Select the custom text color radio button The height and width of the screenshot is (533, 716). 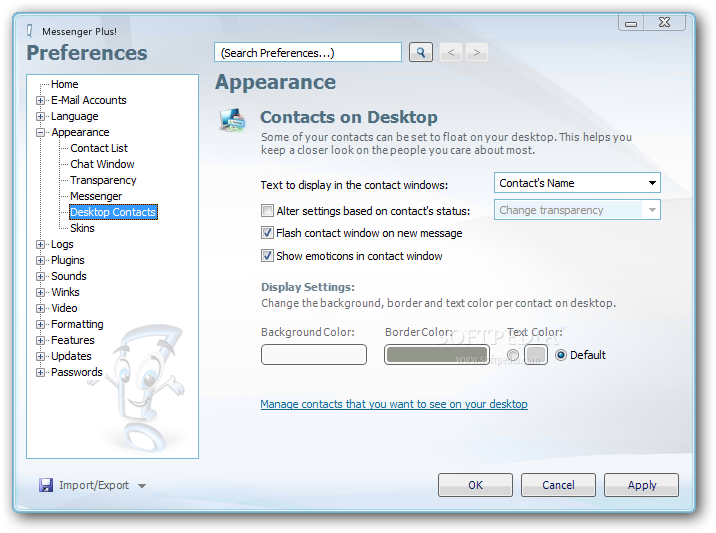point(513,355)
